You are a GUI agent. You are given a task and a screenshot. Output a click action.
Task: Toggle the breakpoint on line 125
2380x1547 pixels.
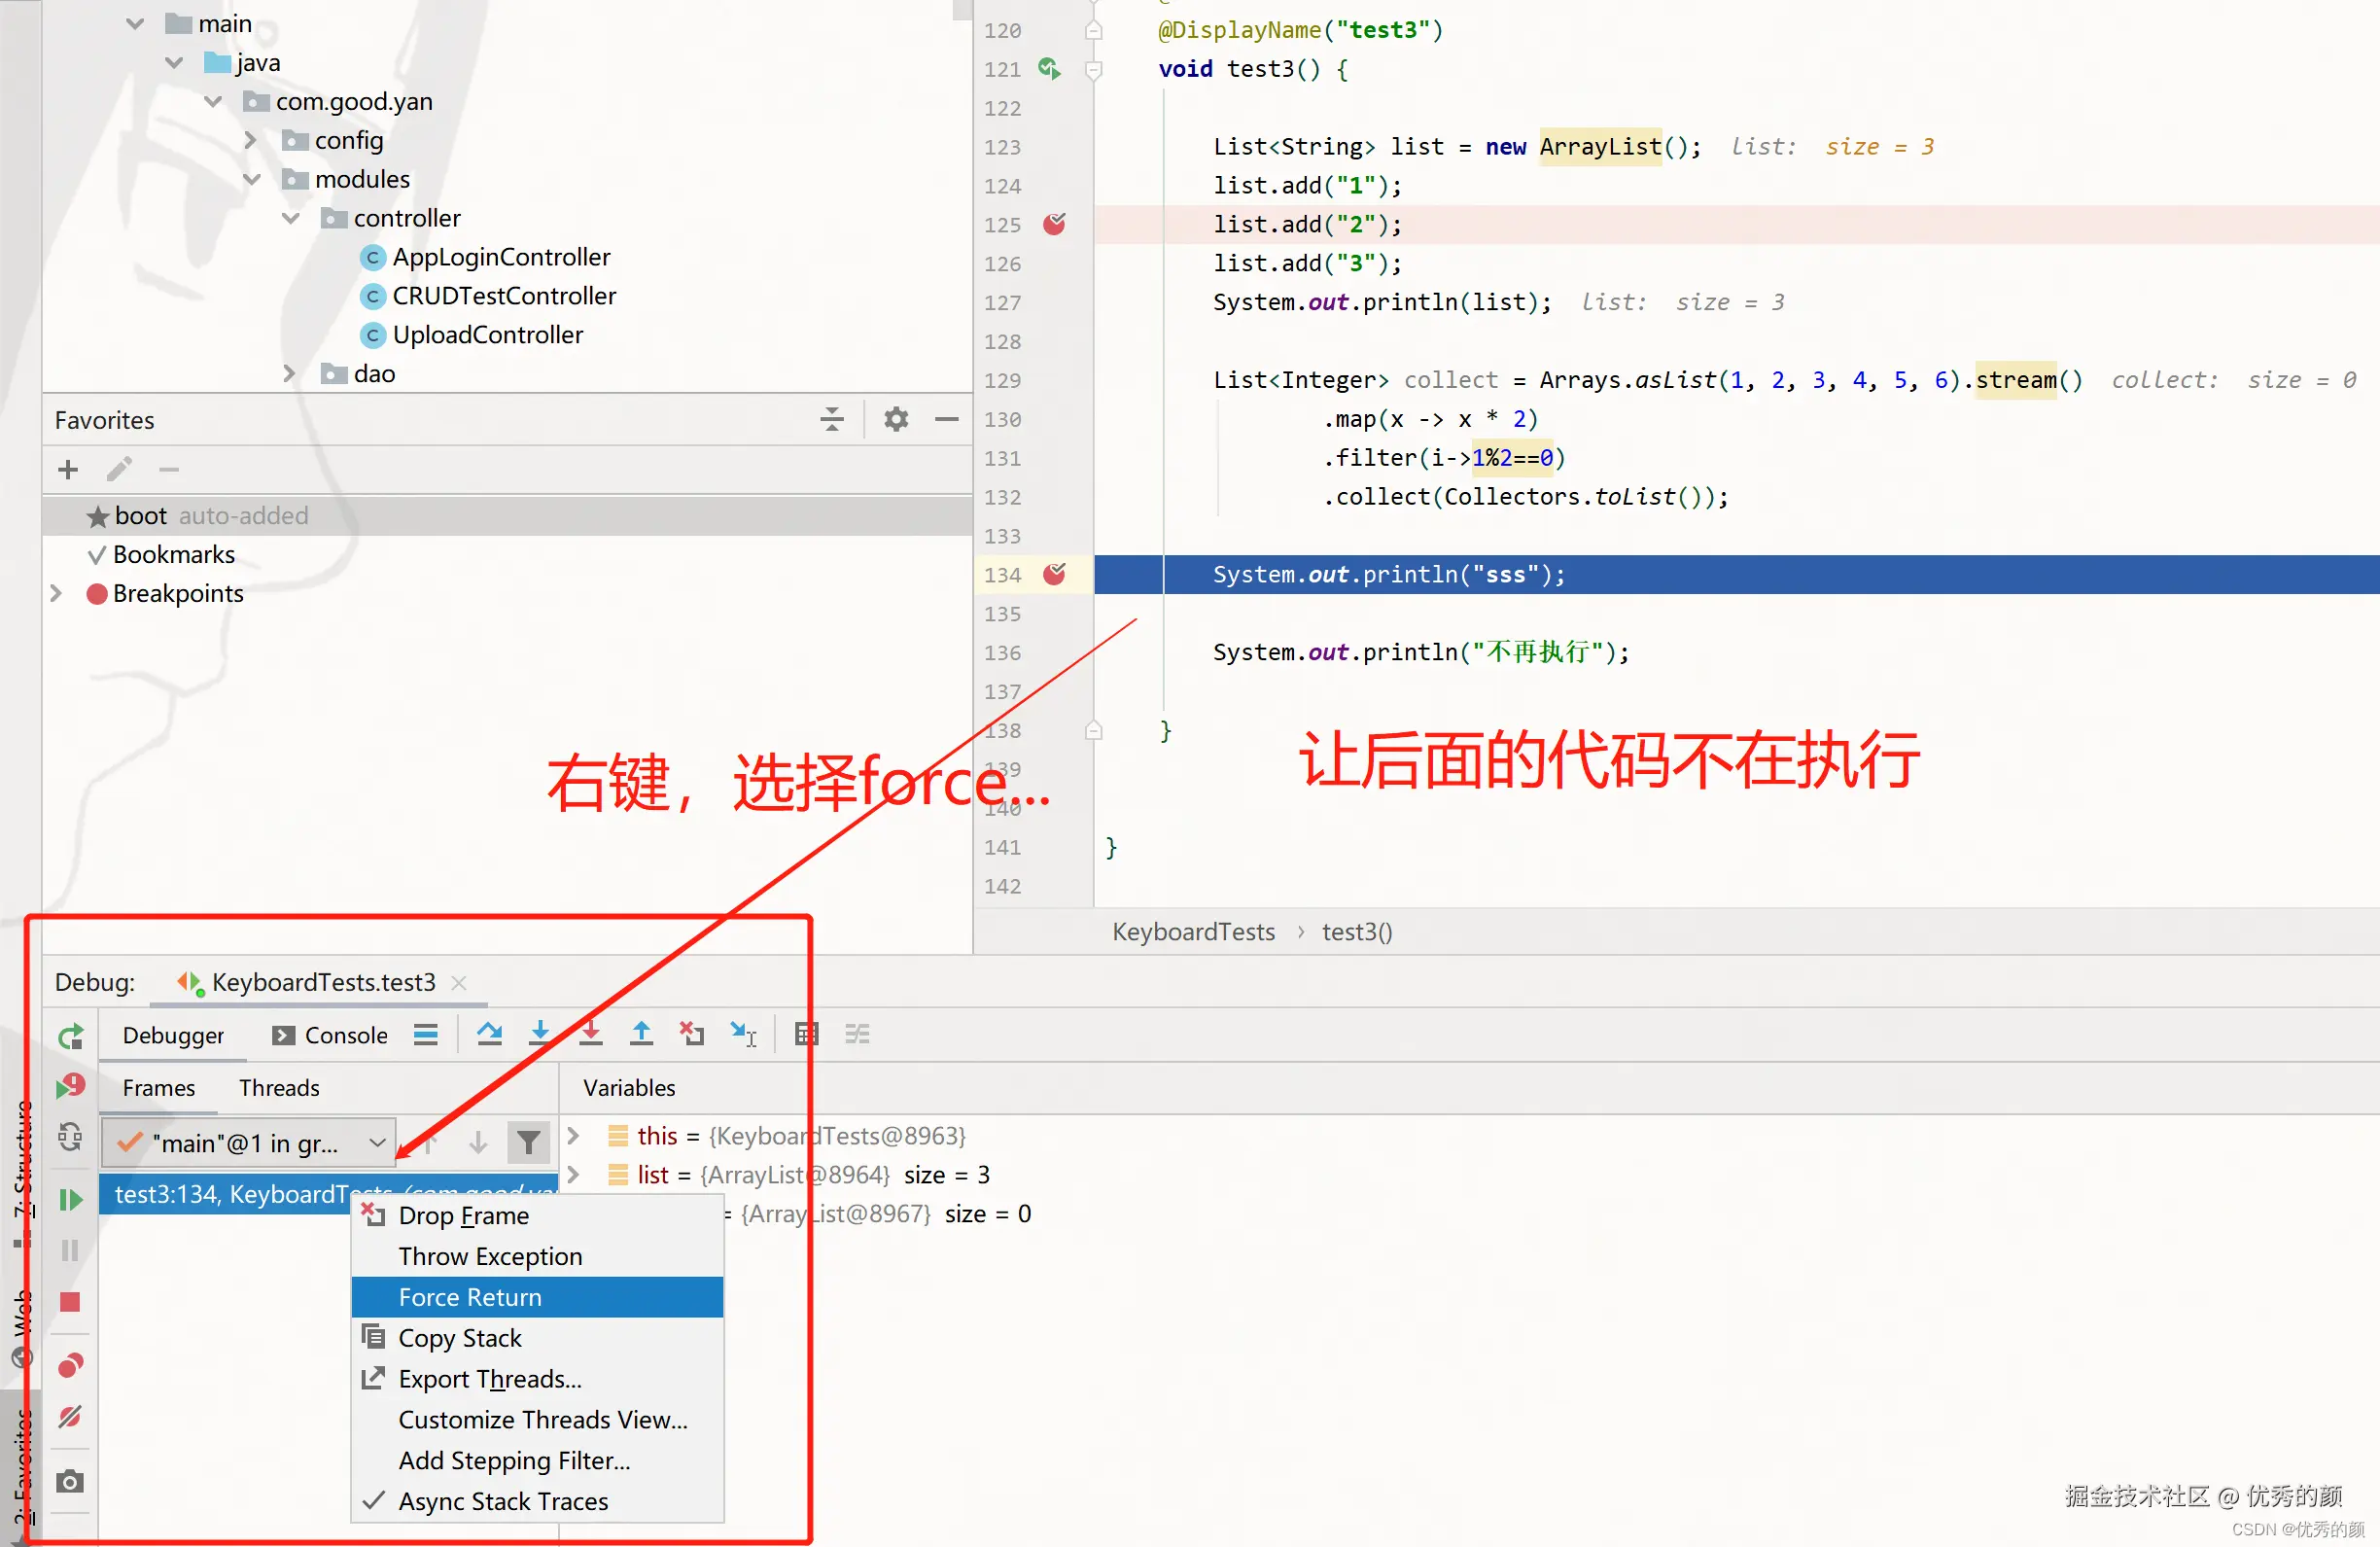click(1054, 224)
